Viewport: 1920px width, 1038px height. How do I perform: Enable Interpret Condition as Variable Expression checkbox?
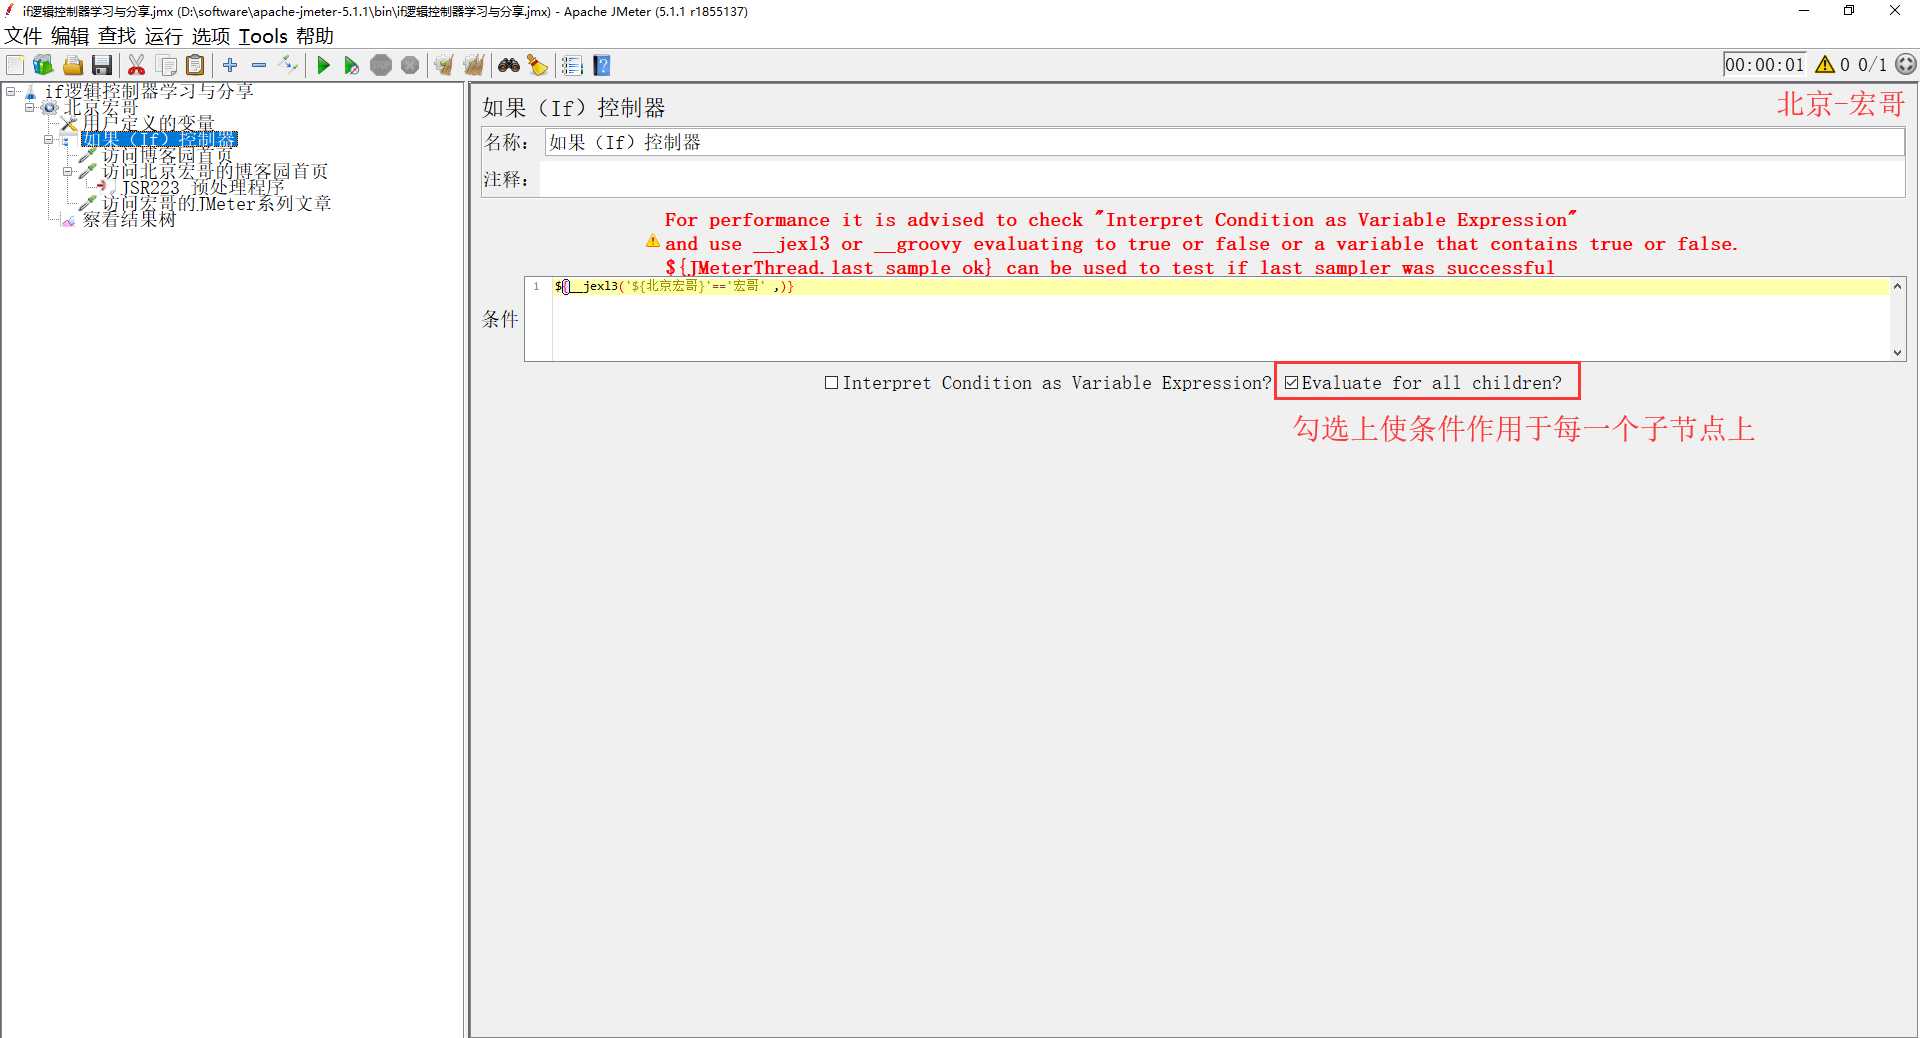(831, 383)
